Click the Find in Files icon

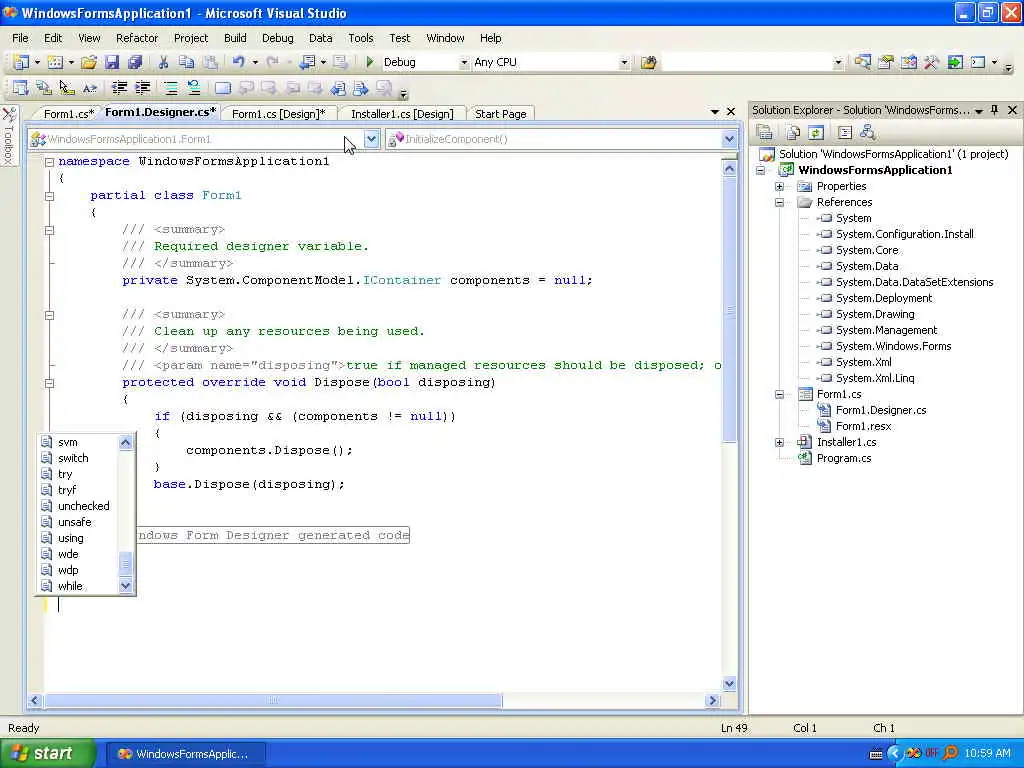pos(648,63)
